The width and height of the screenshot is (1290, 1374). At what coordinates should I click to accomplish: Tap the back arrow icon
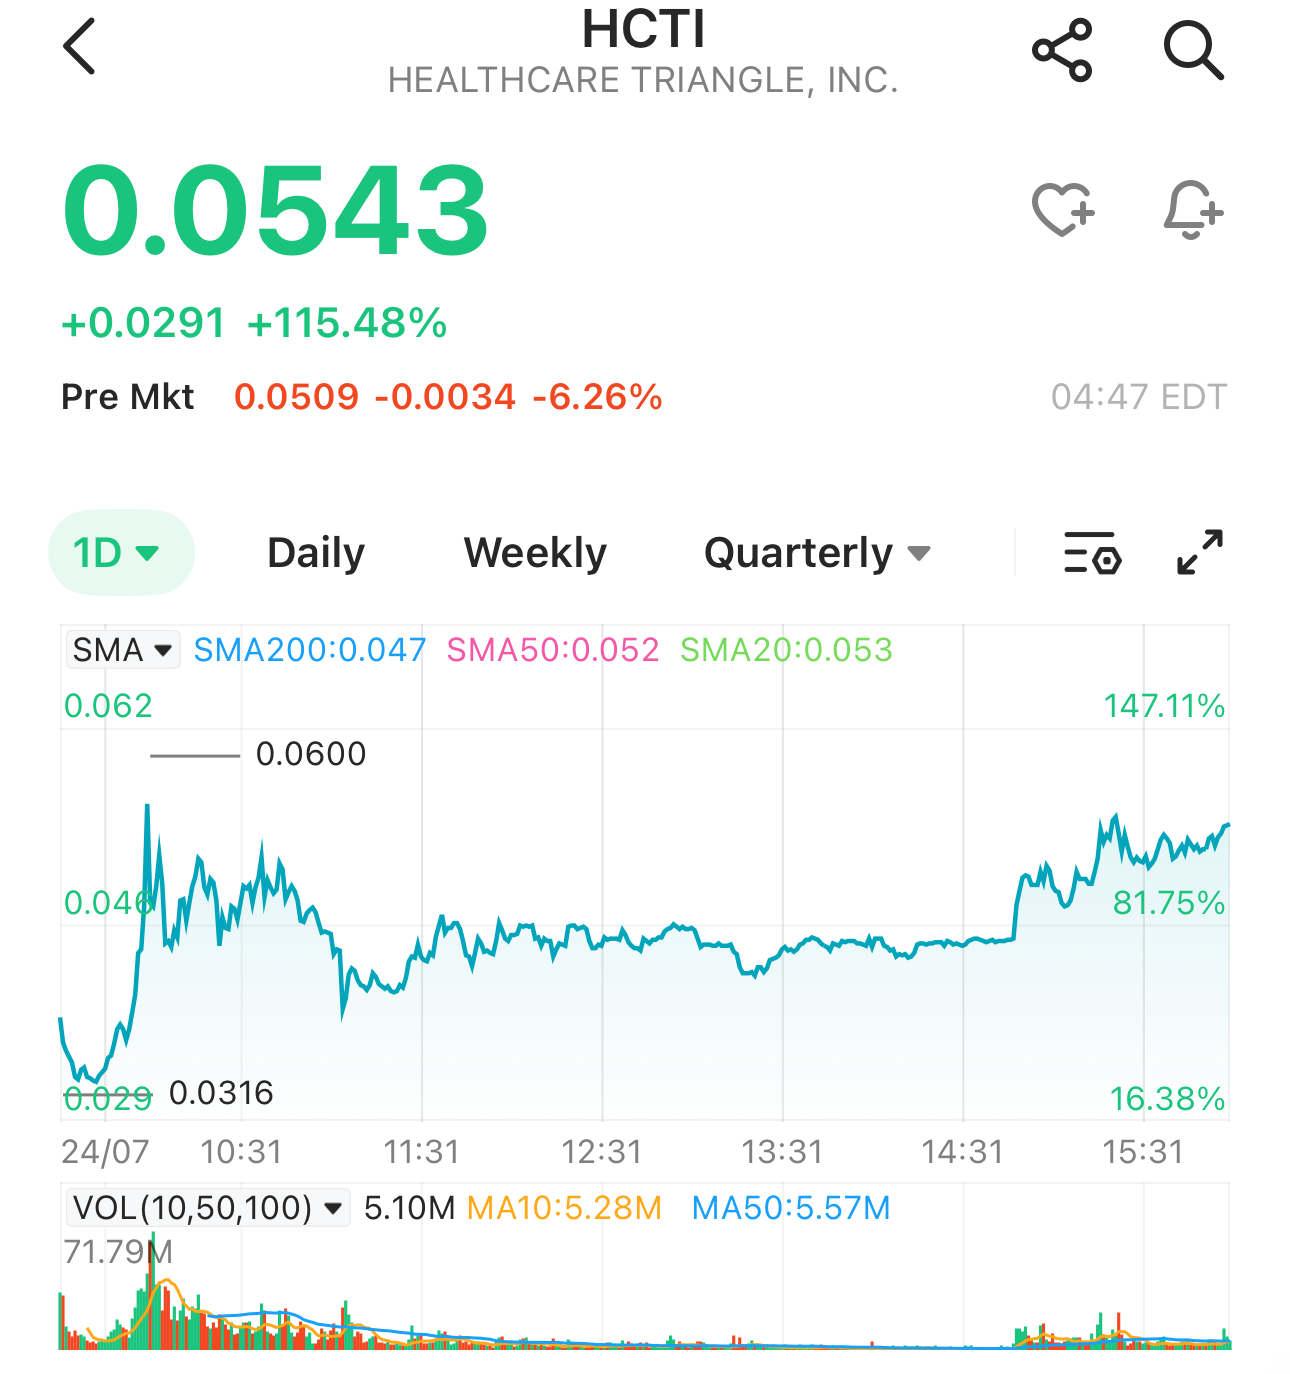pyautogui.click(x=79, y=47)
